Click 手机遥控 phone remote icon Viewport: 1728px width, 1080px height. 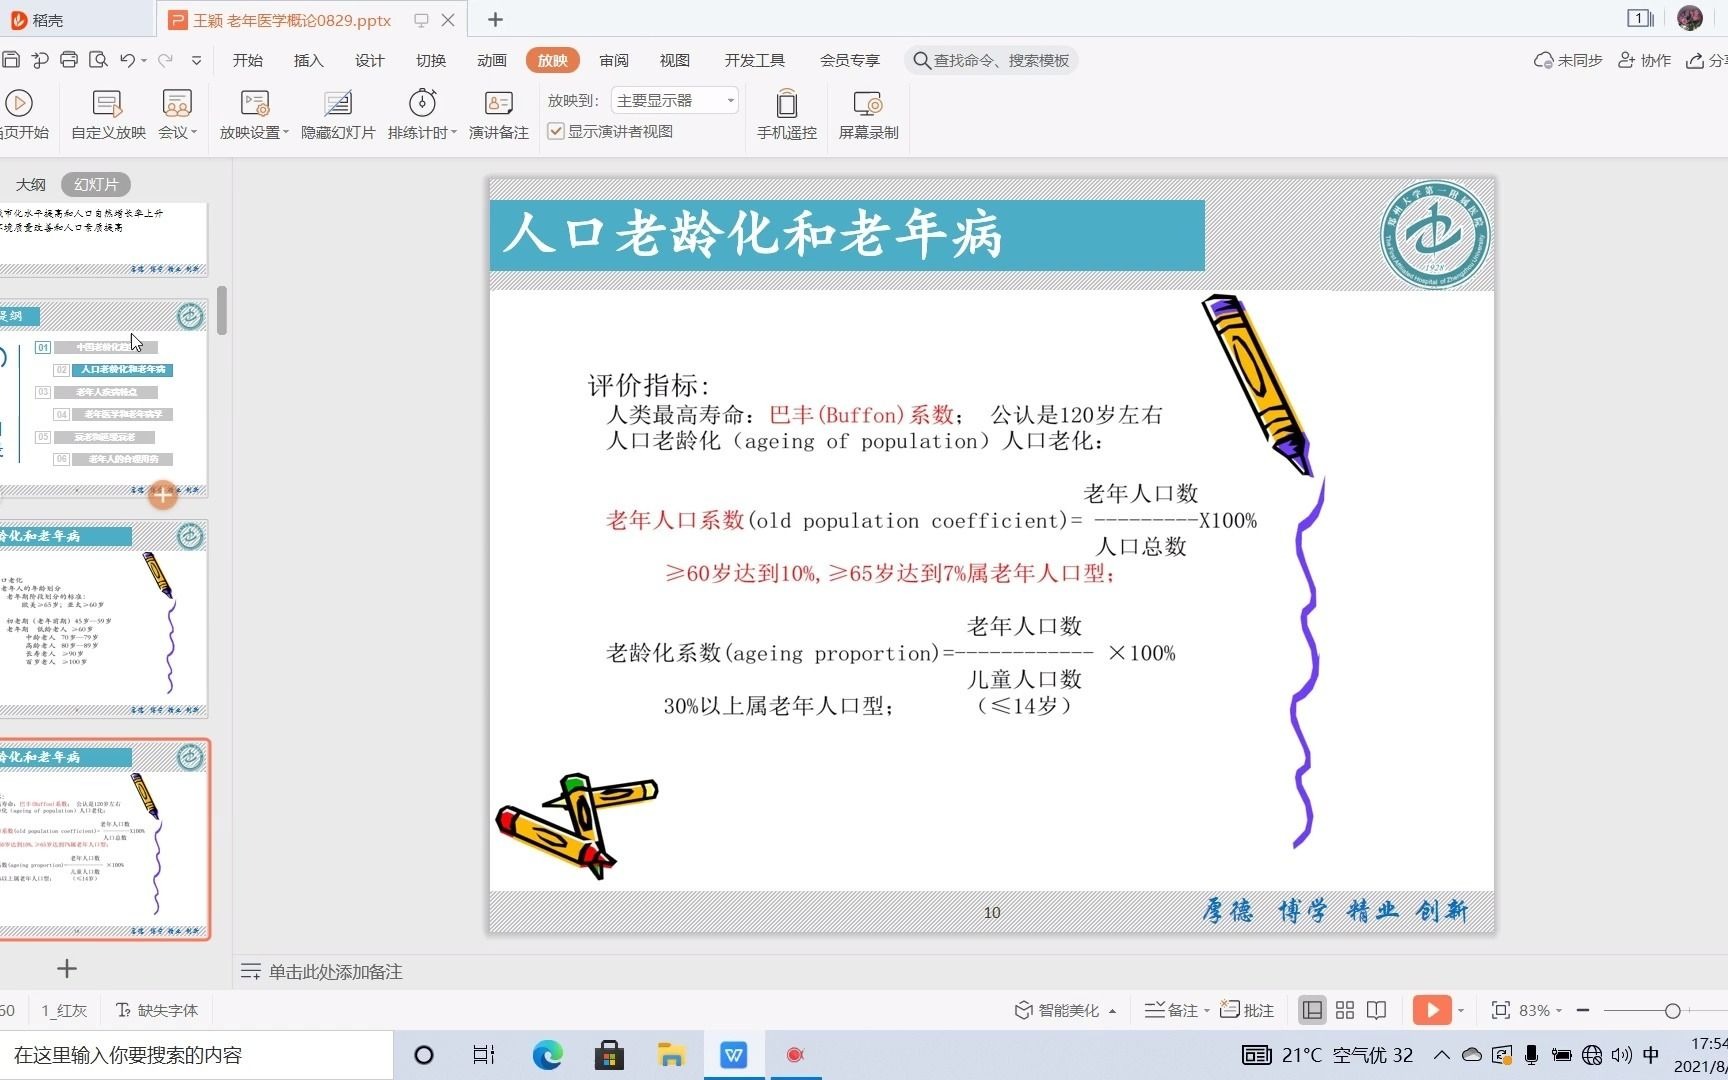coord(787,114)
